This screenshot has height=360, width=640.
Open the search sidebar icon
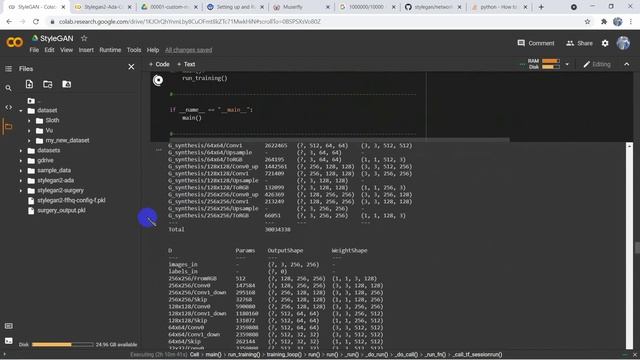click(8, 88)
